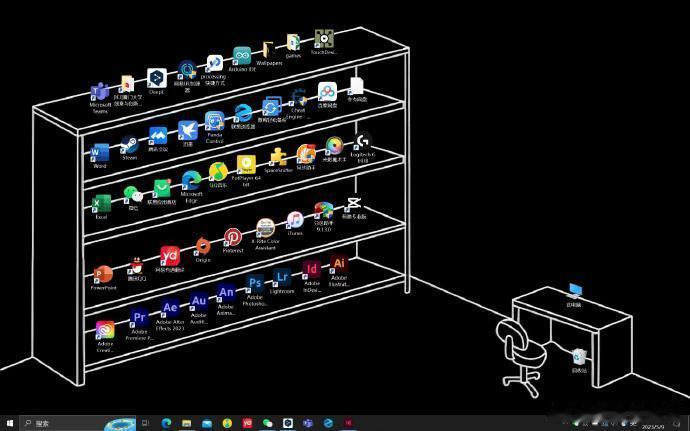
Task: Open the Microsoft Teams desktop shortcut
Action: pyautogui.click(x=100, y=92)
